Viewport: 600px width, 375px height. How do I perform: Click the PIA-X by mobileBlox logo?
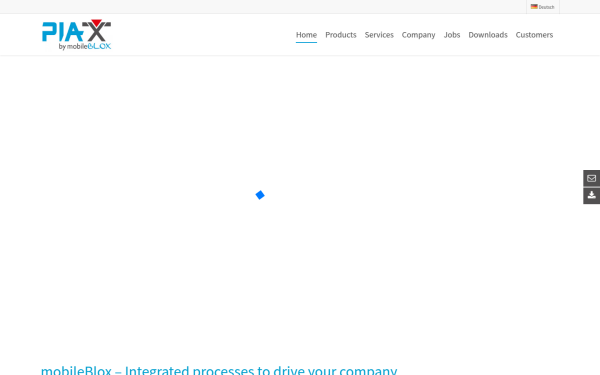tap(77, 35)
